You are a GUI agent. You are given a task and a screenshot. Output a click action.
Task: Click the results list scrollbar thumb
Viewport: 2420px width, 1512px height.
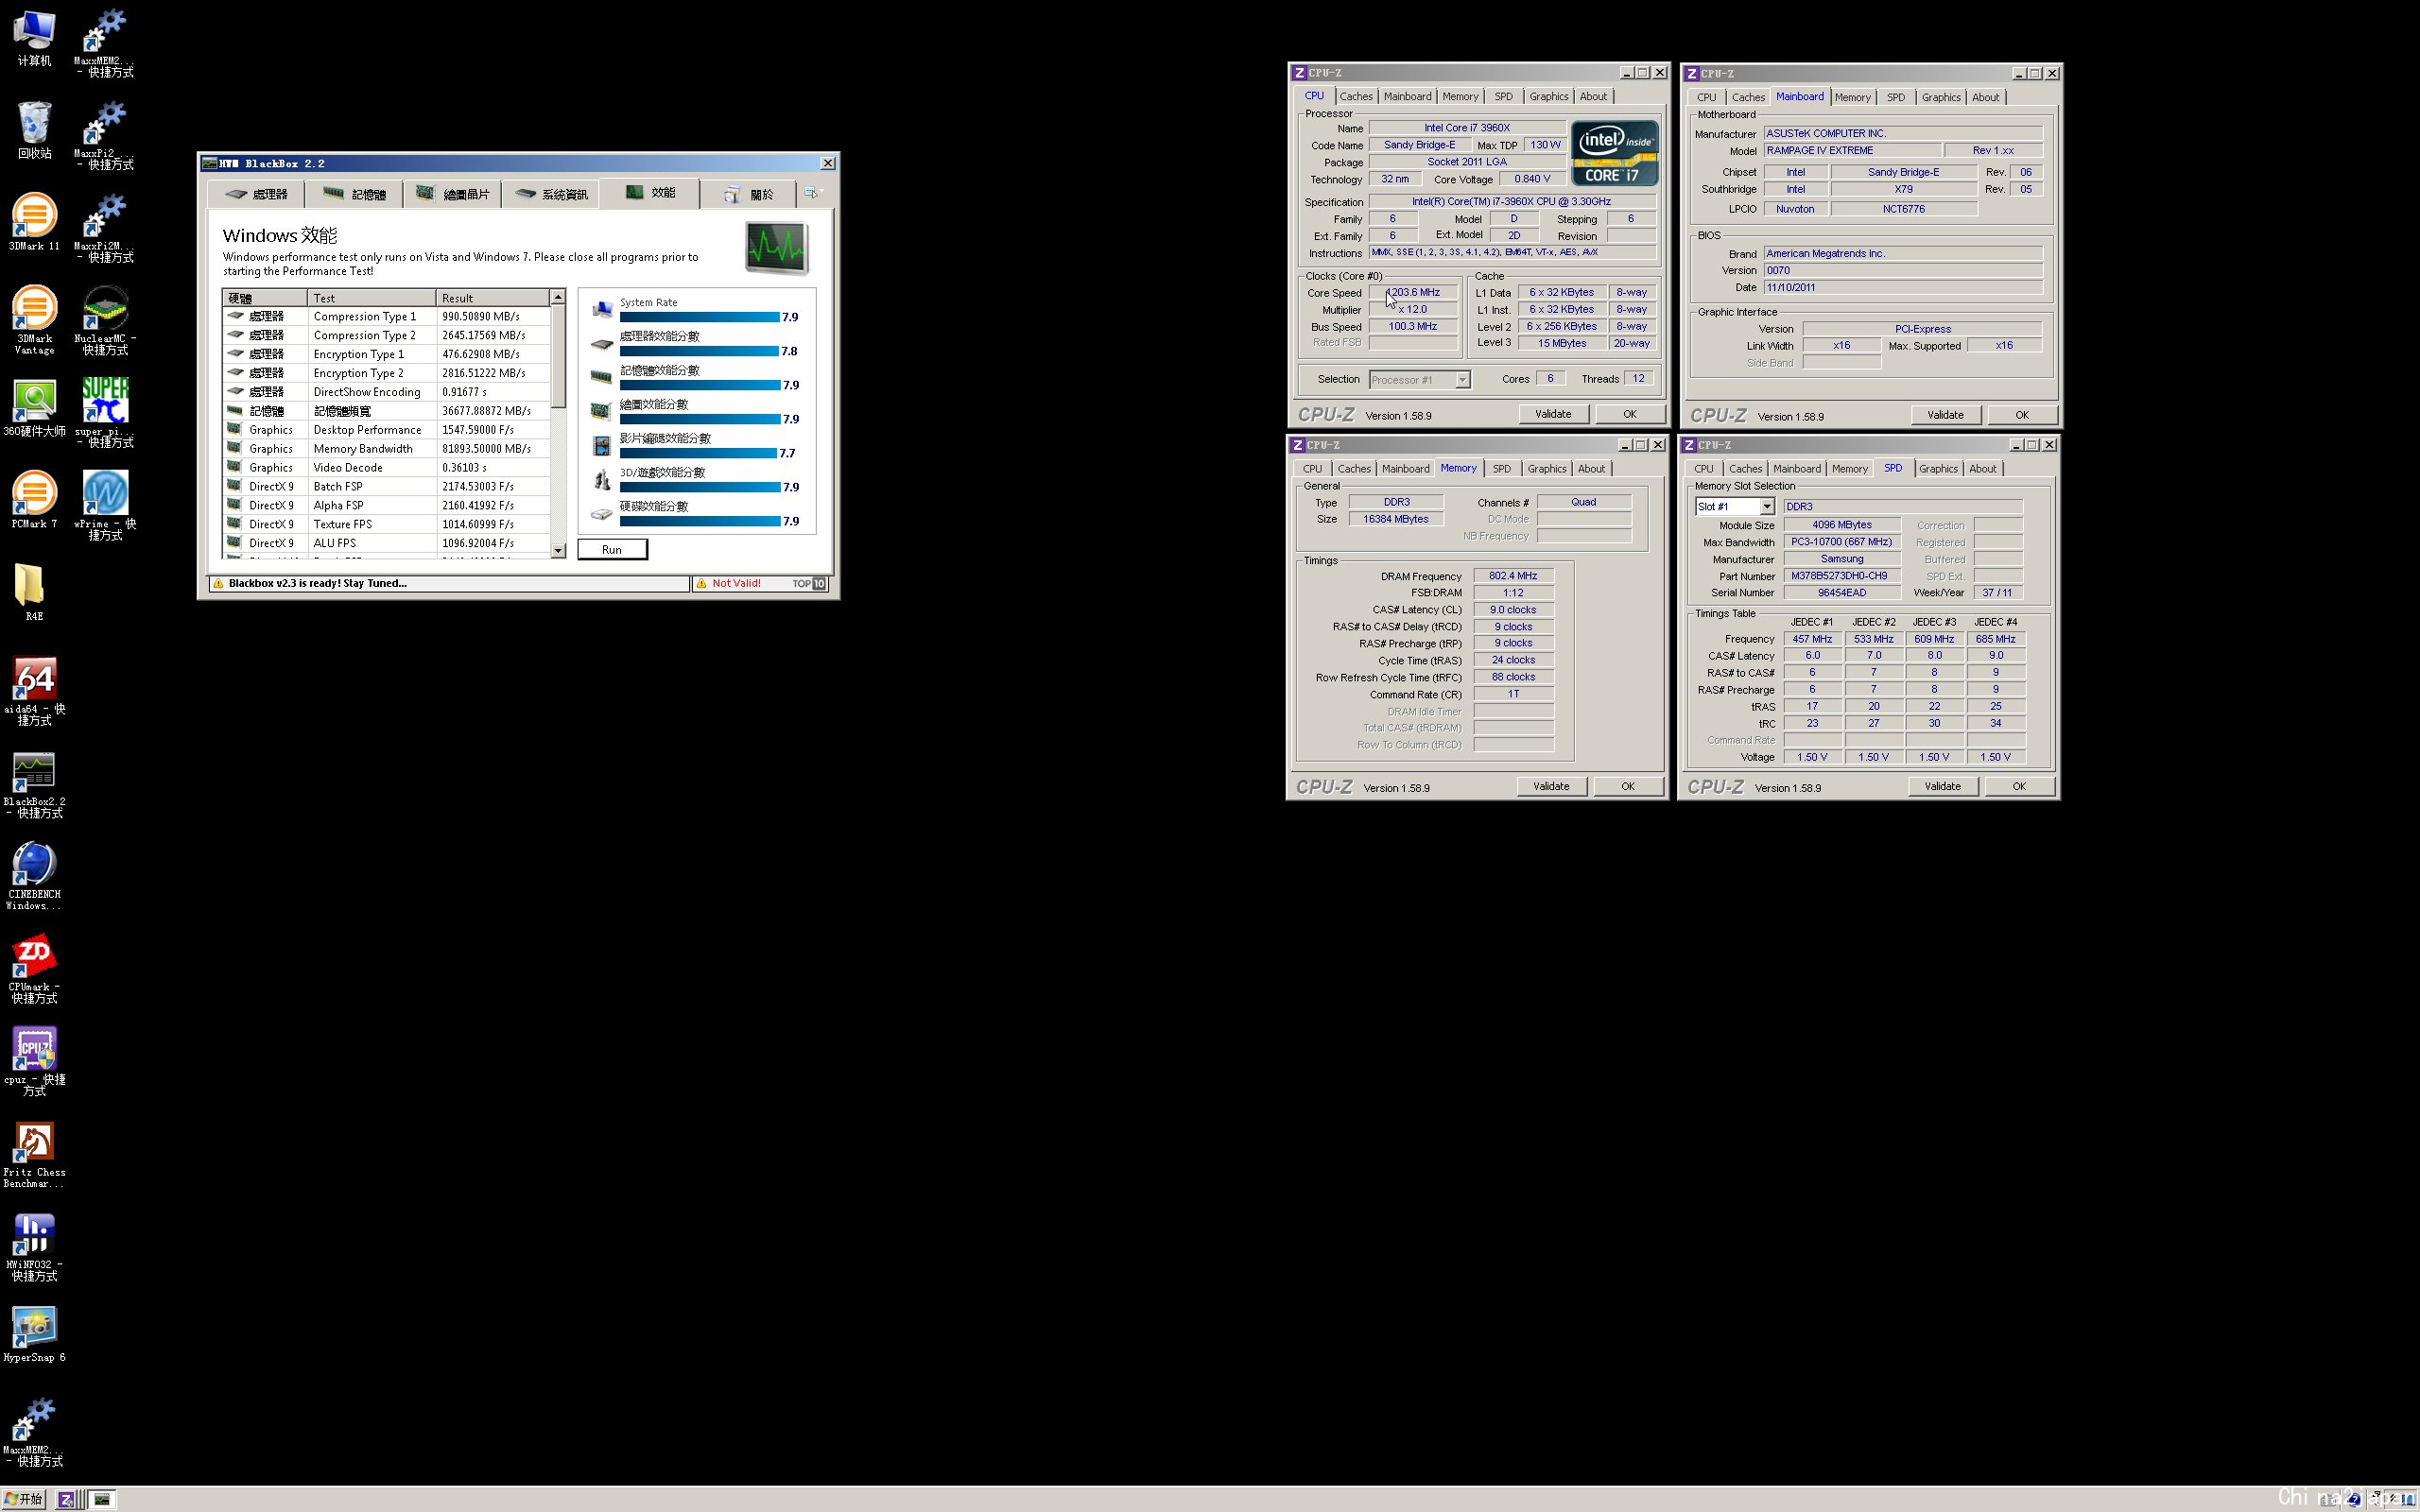tap(558, 356)
